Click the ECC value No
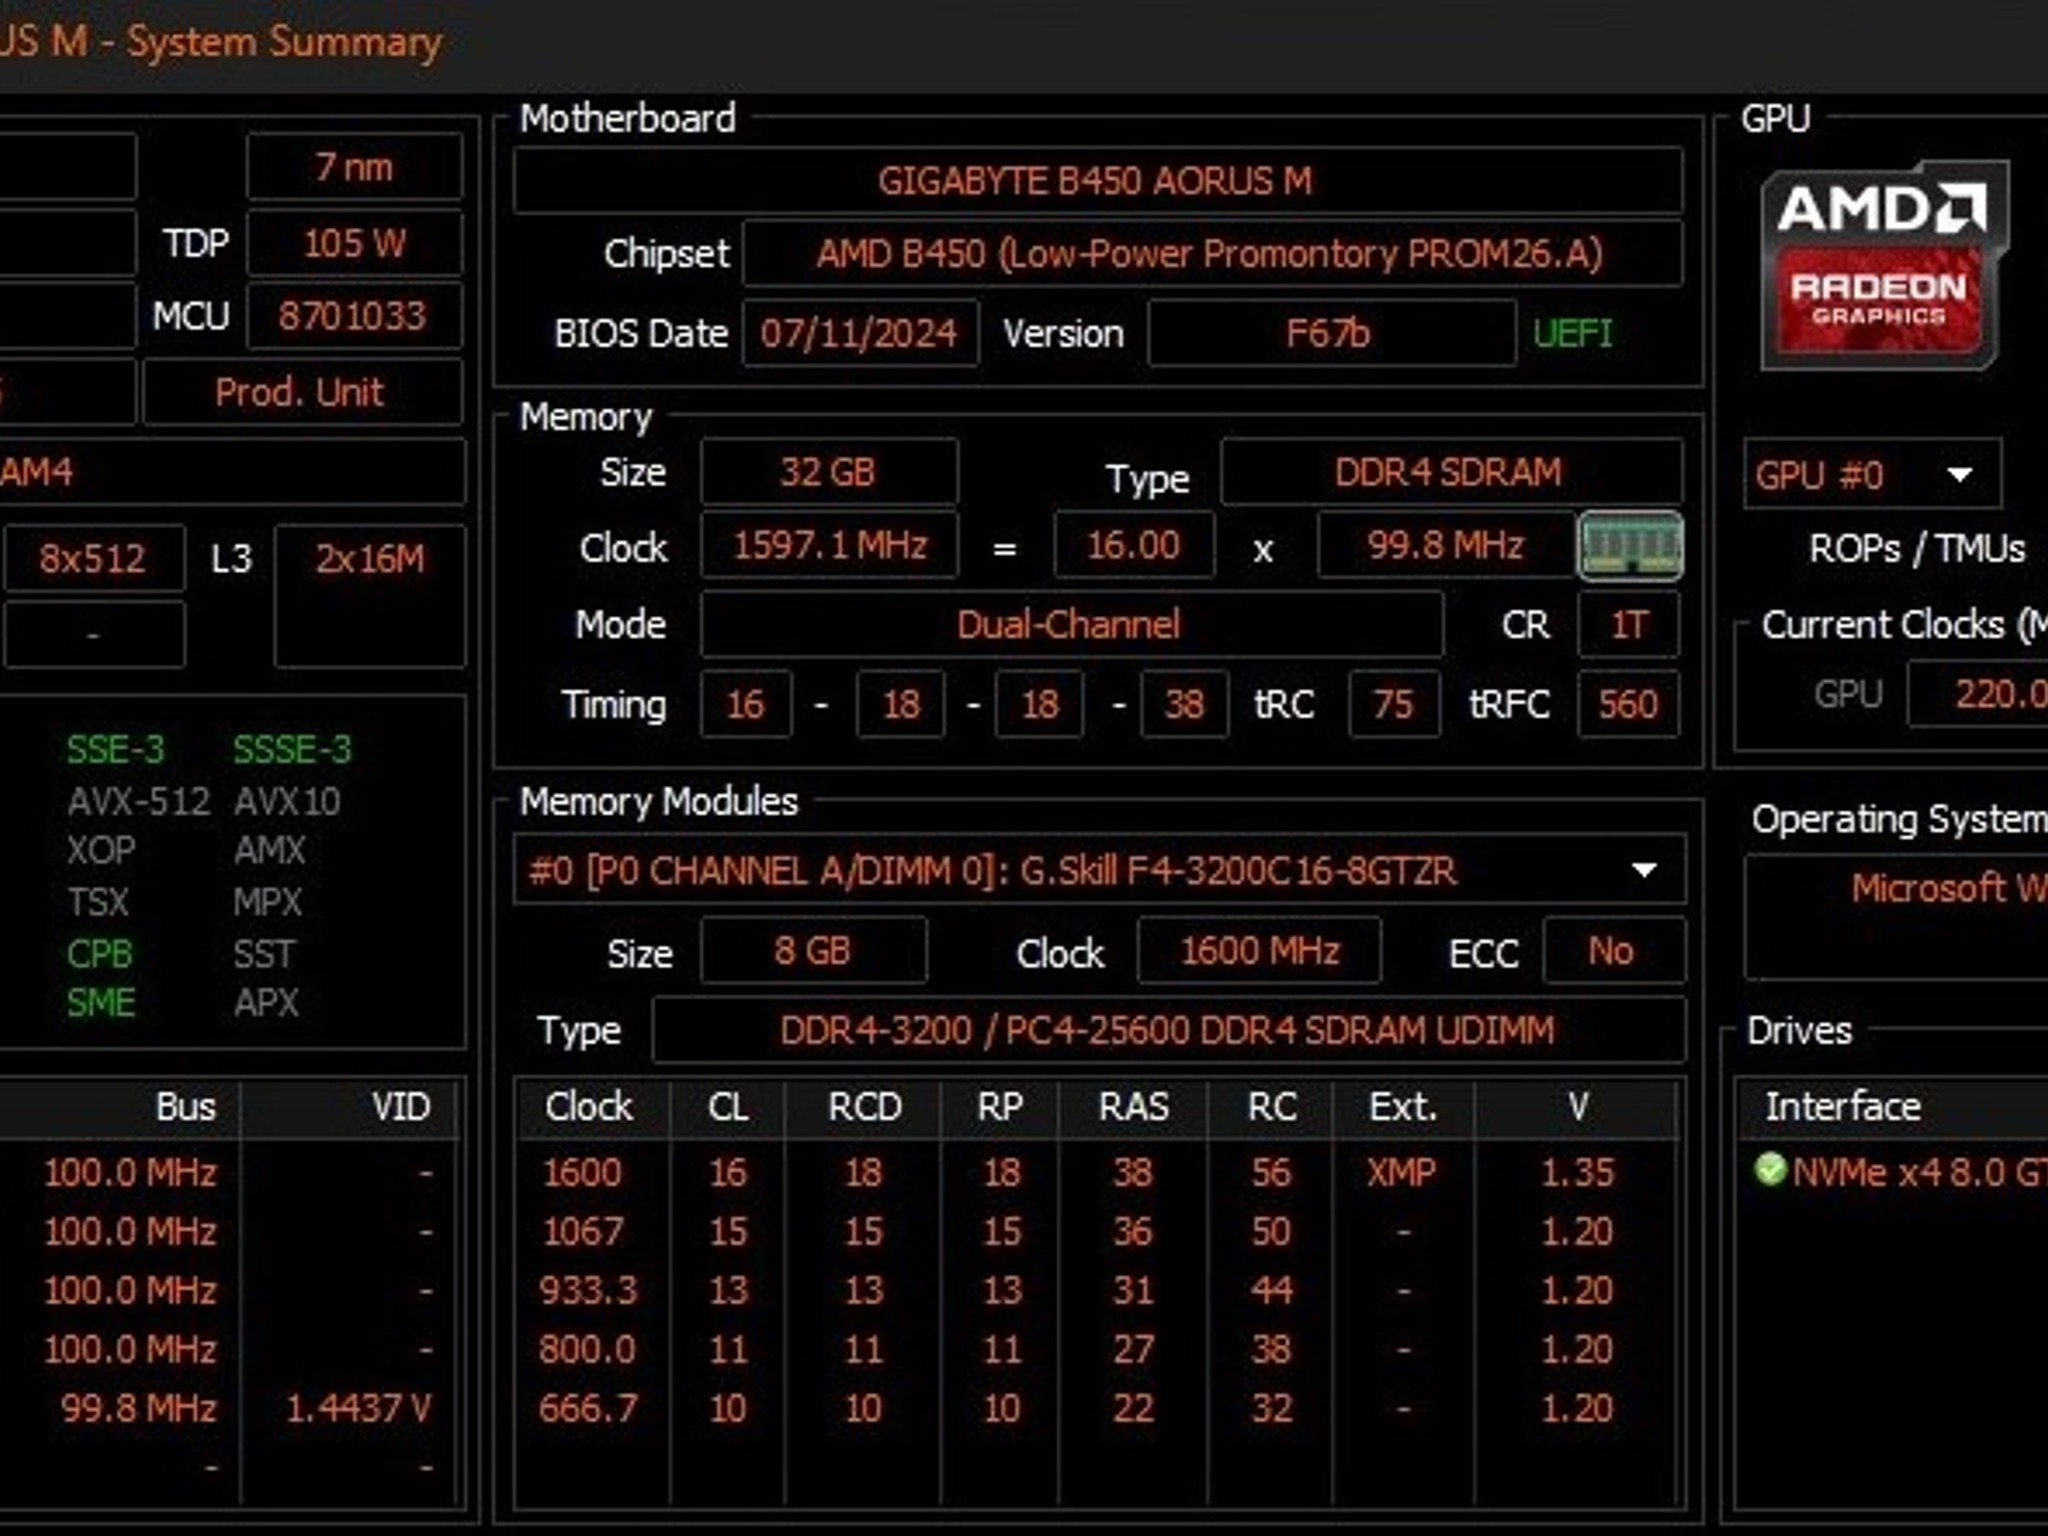The height and width of the screenshot is (1536, 2048). [x=1612, y=951]
